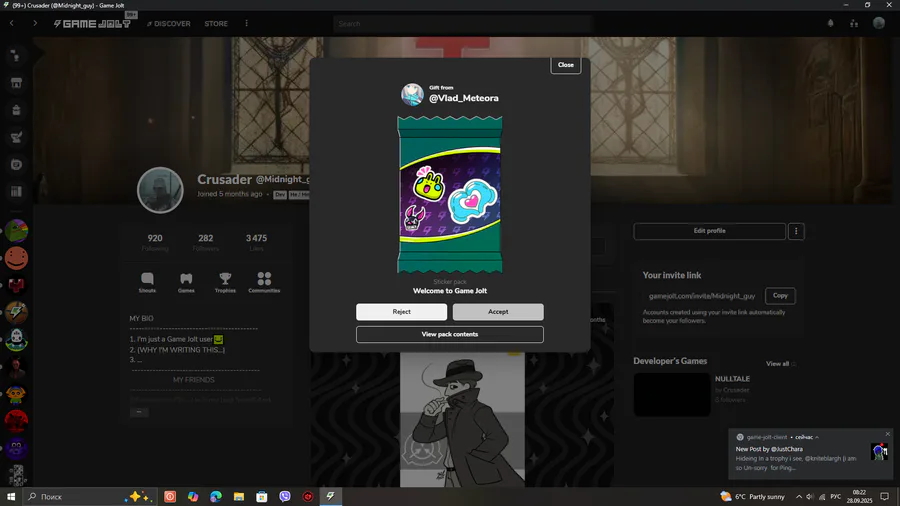Open the detective post image

tap(462, 419)
